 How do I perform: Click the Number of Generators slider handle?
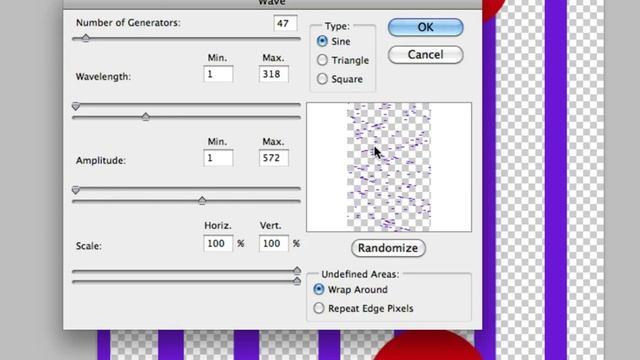point(86,38)
